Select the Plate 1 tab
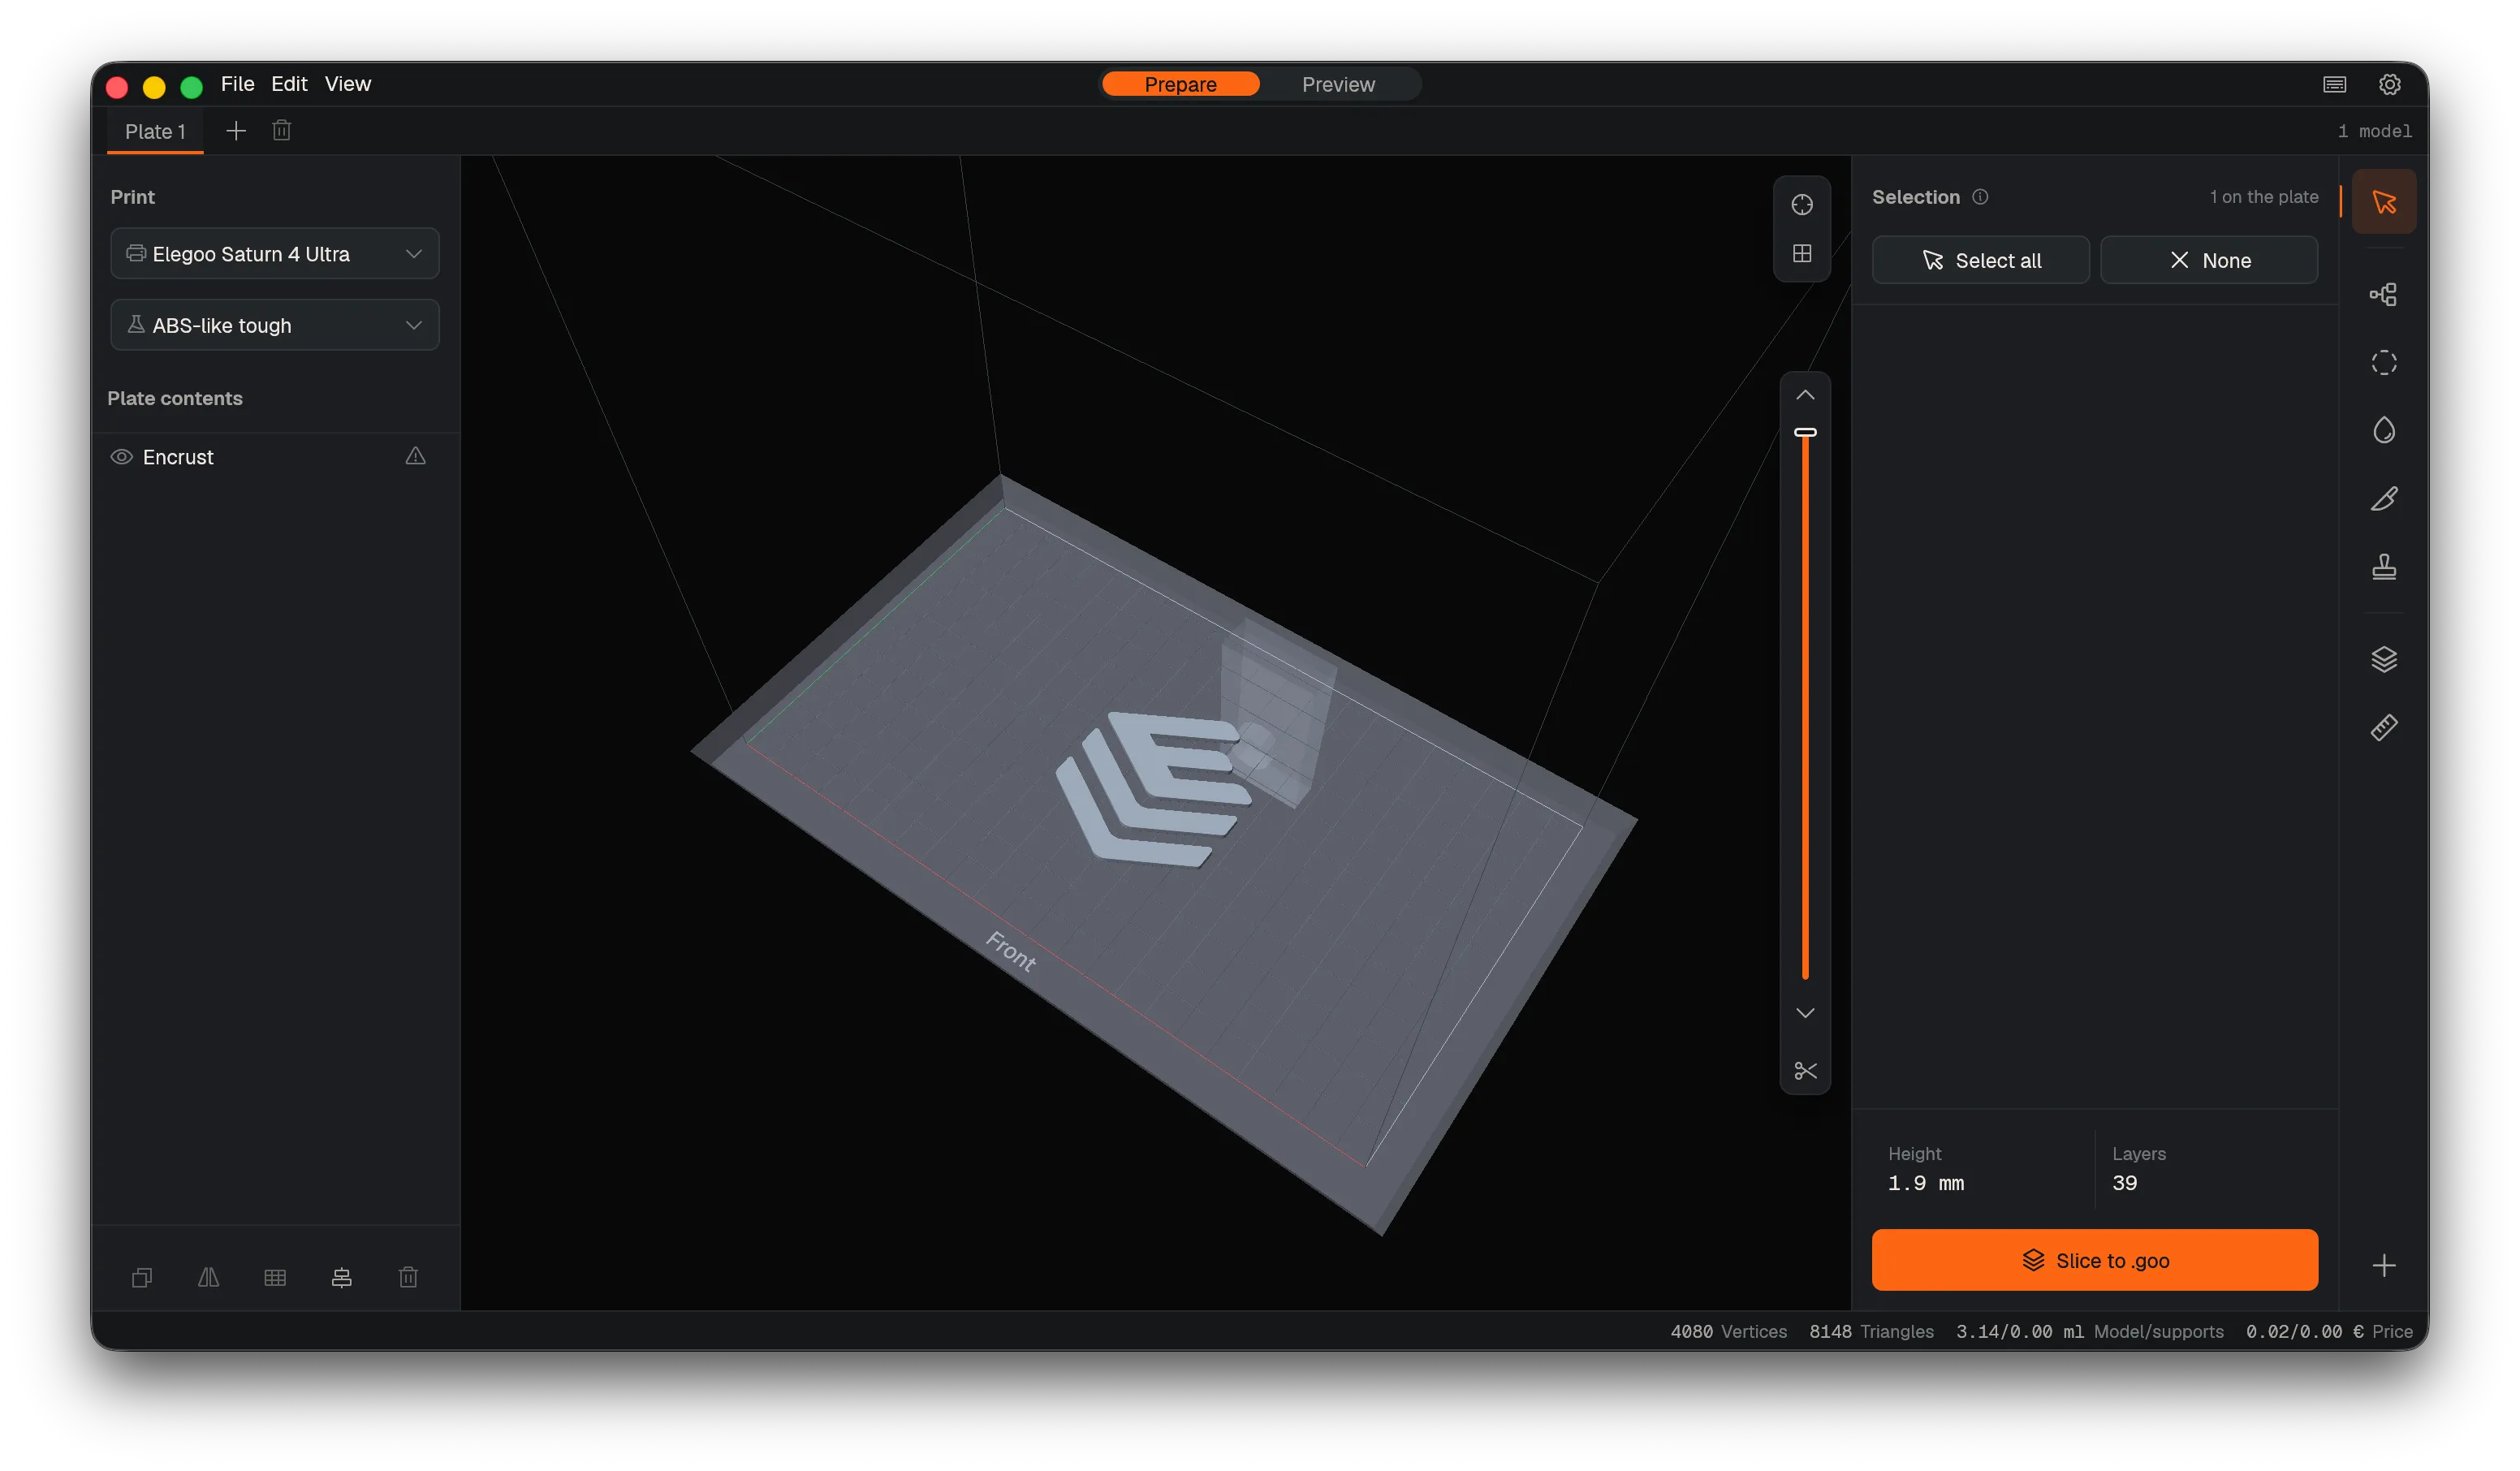This screenshot has height=1471, width=2520. [x=155, y=131]
